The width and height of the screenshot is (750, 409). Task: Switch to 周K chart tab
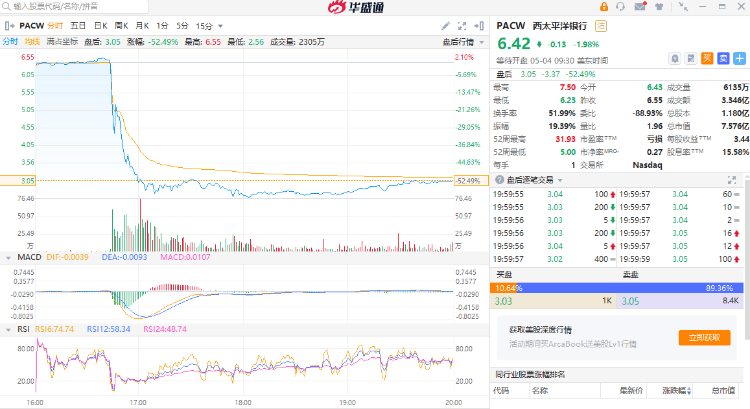point(121,26)
